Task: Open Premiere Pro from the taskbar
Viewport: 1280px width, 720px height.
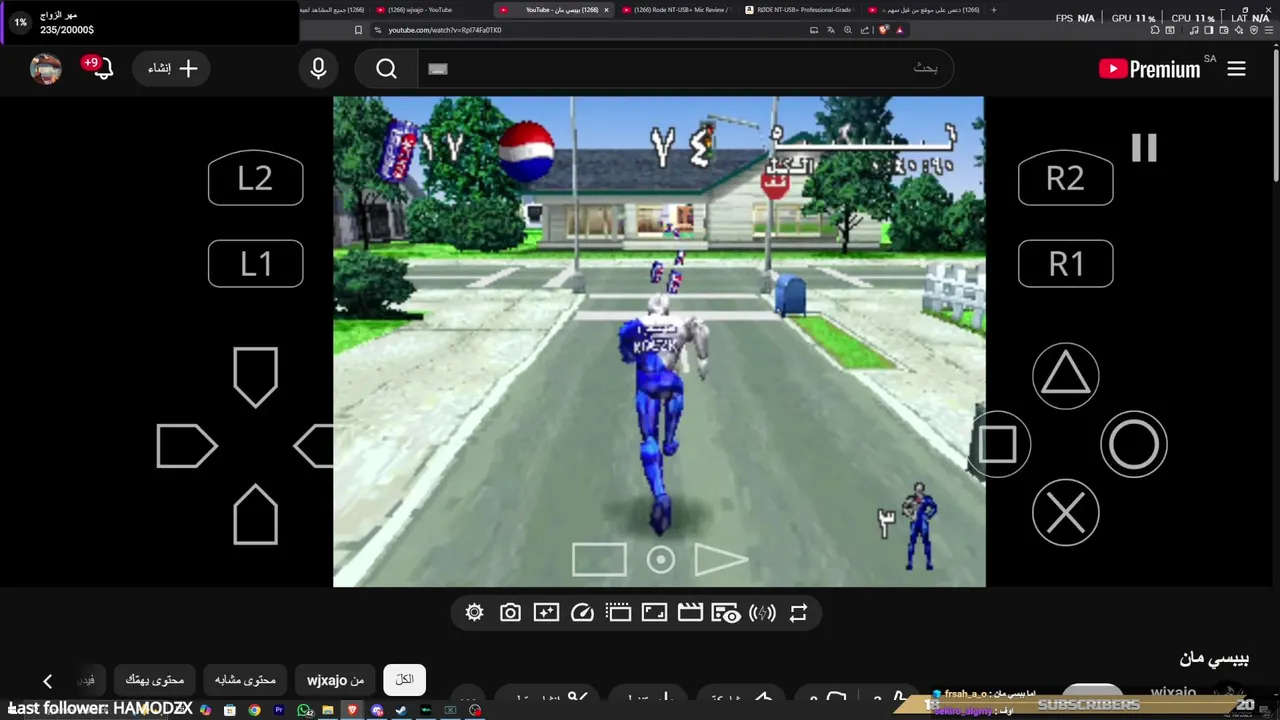Action: (x=279, y=710)
